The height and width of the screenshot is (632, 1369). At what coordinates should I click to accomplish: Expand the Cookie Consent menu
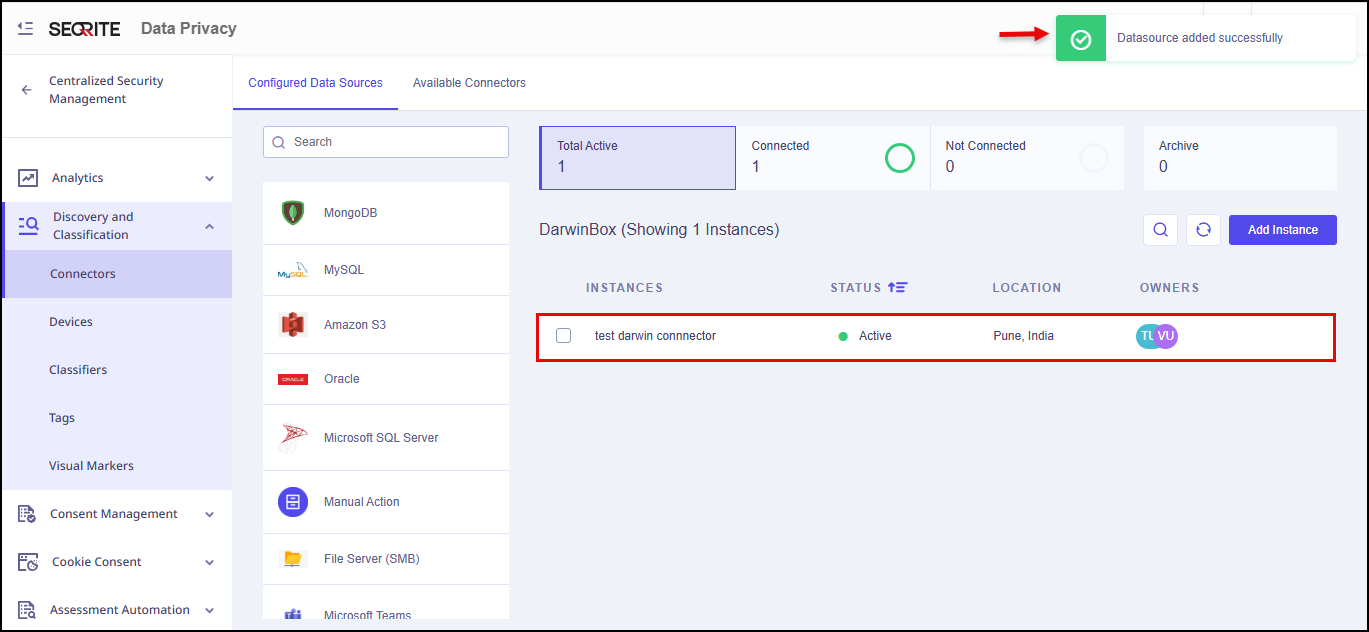click(x=209, y=562)
